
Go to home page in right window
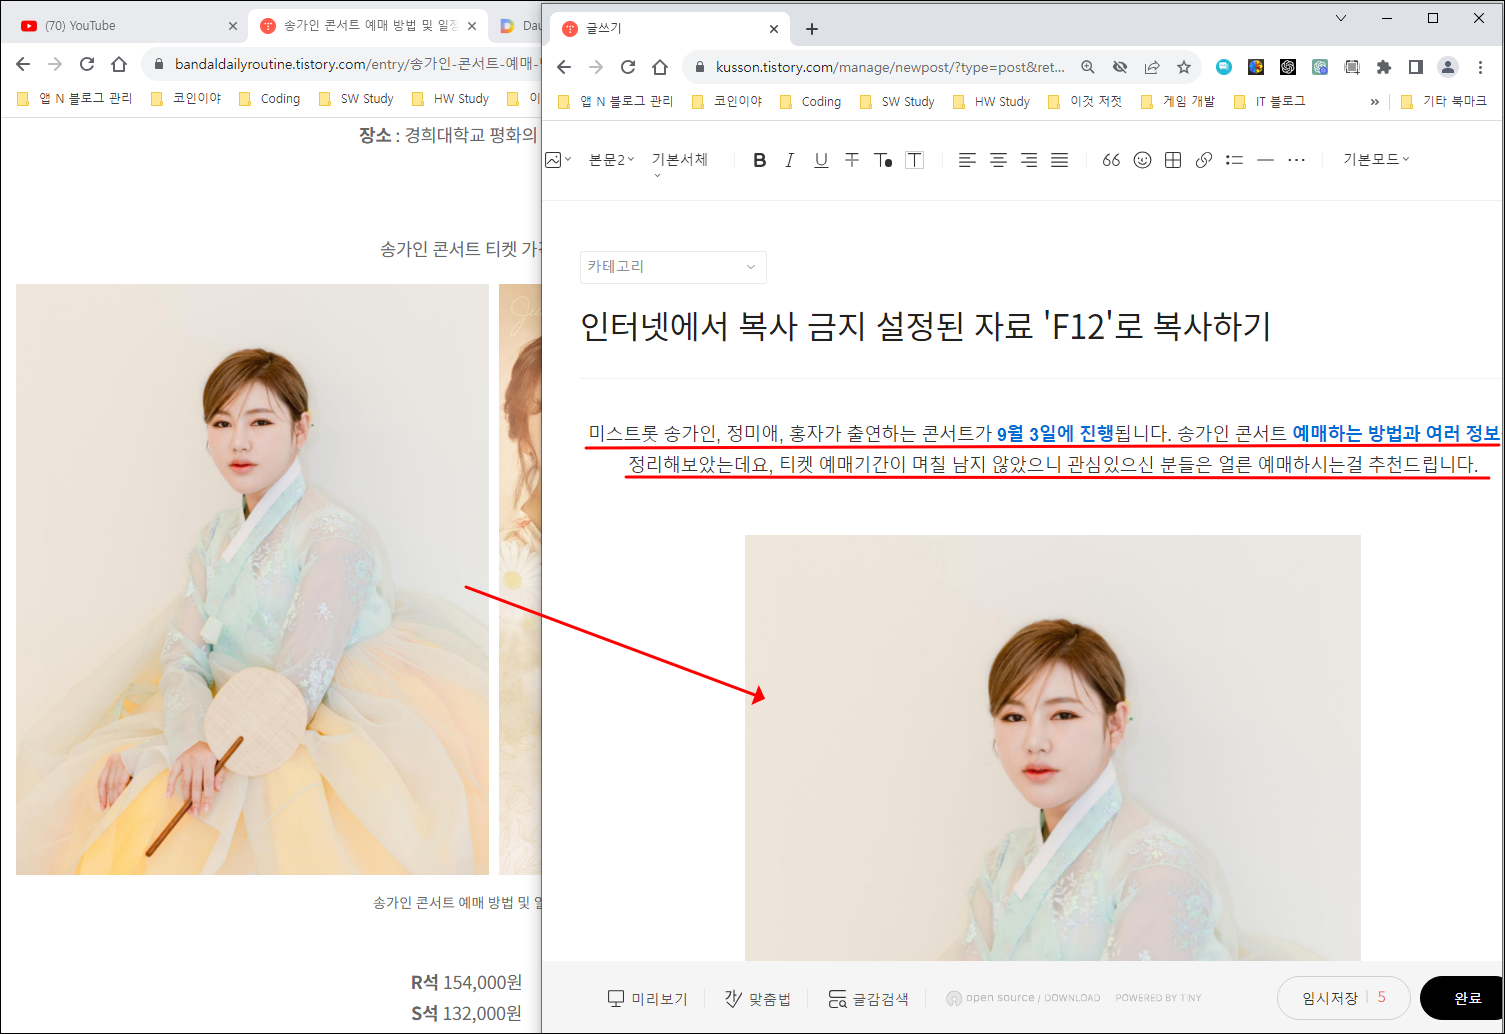tap(660, 67)
